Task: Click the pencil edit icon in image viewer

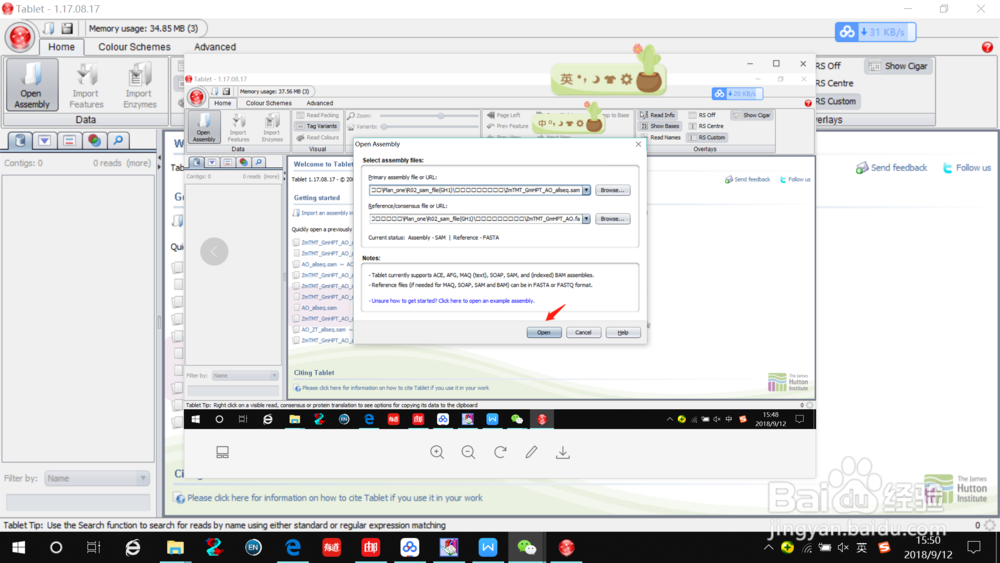Action: click(x=531, y=452)
